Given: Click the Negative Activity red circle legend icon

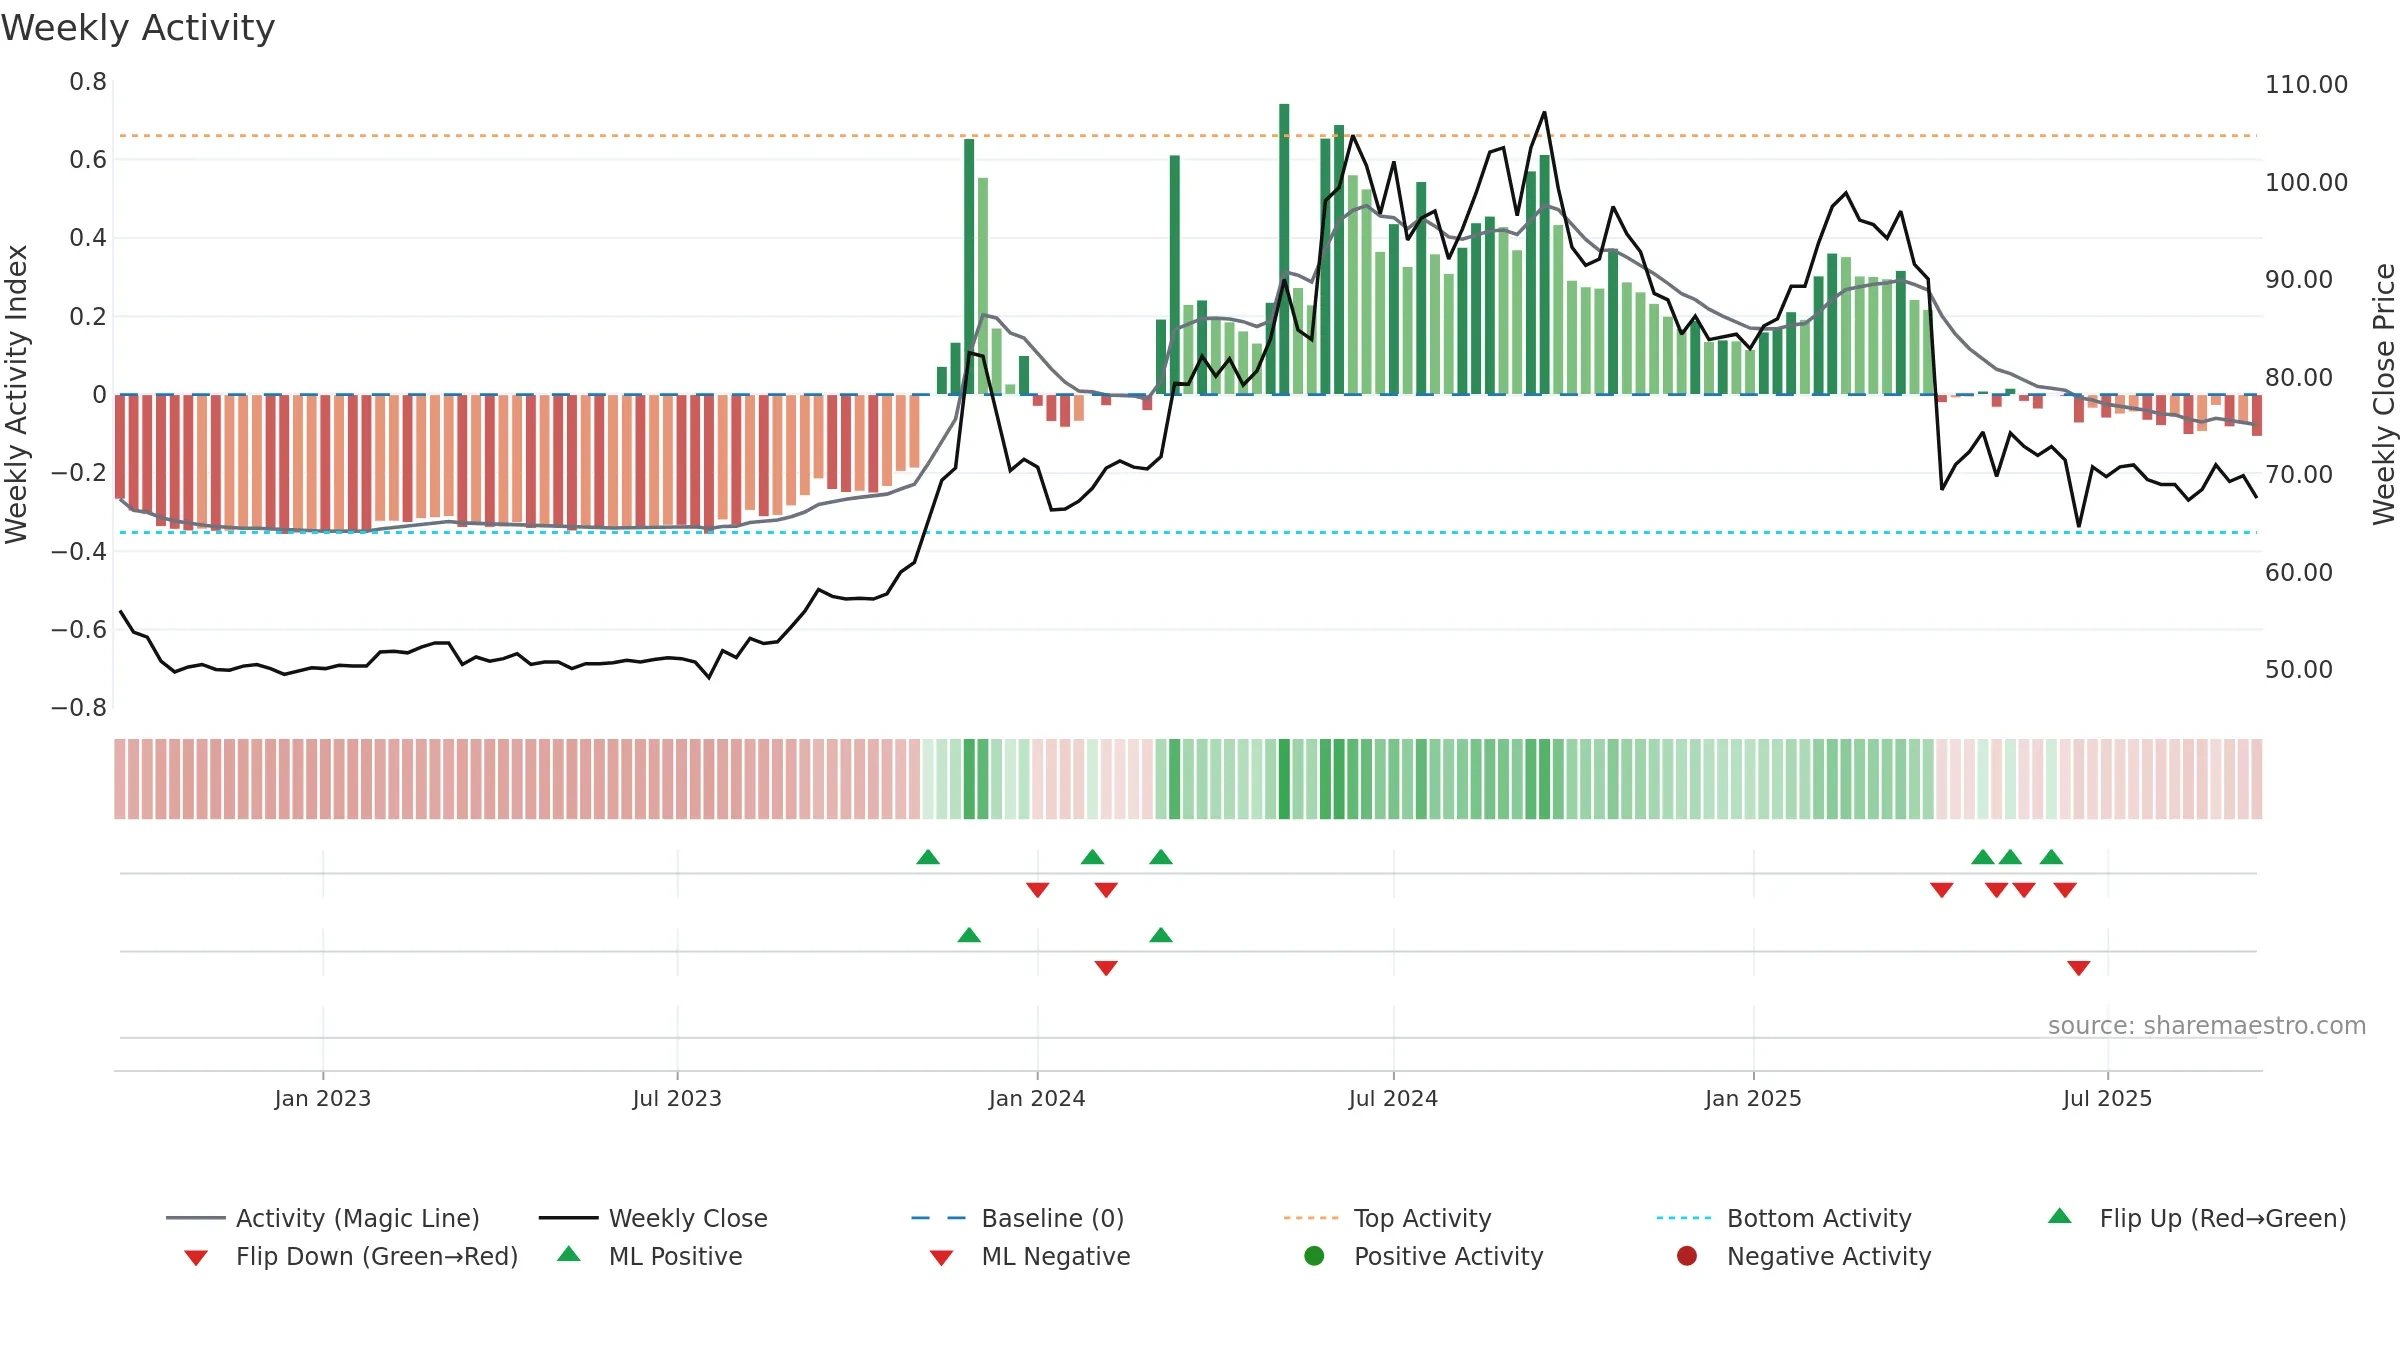Looking at the screenshot, I should click(x=1687, y=1255).
